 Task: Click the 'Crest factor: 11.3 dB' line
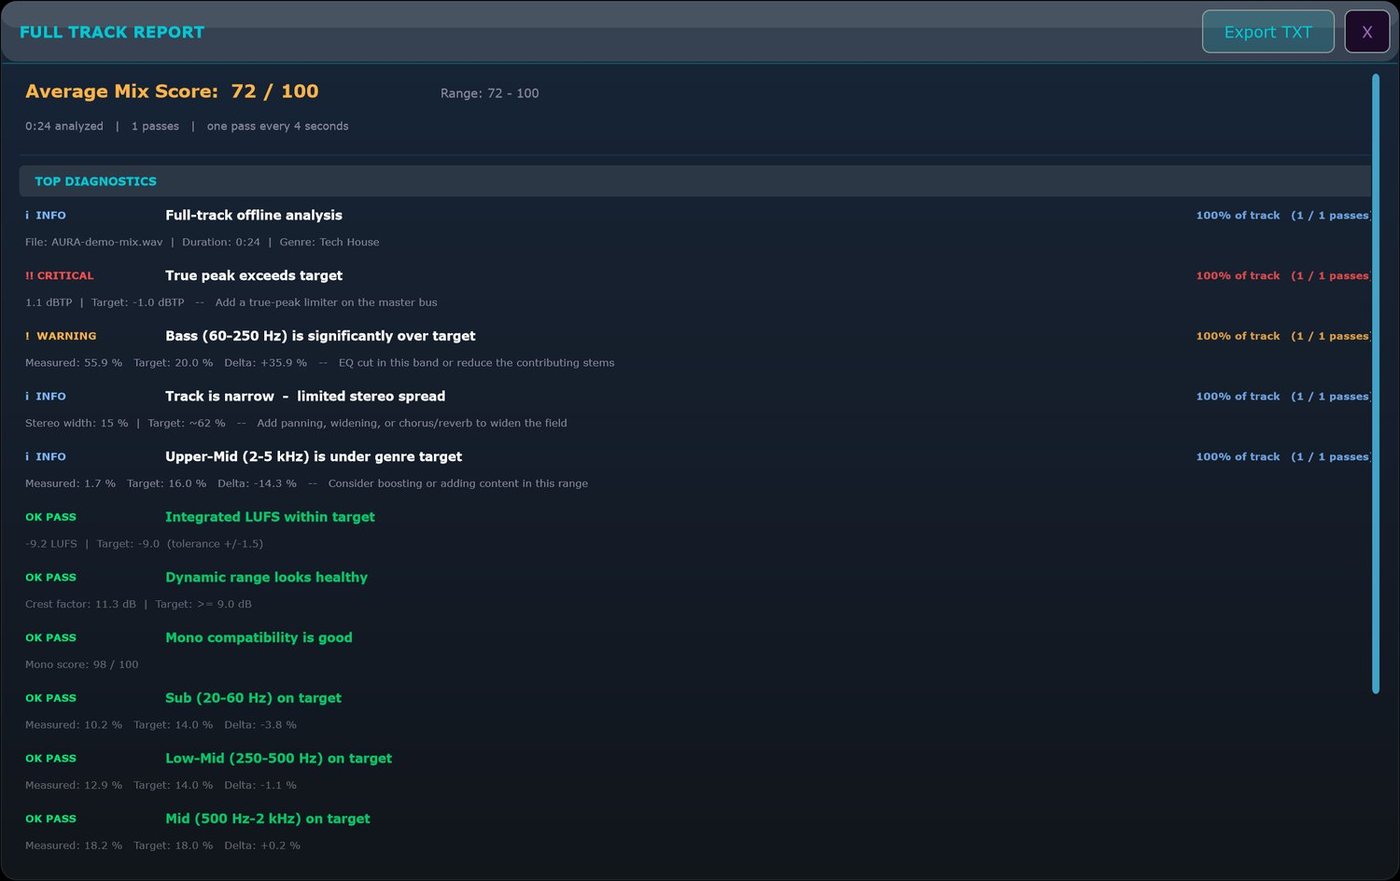click(138, 604)
